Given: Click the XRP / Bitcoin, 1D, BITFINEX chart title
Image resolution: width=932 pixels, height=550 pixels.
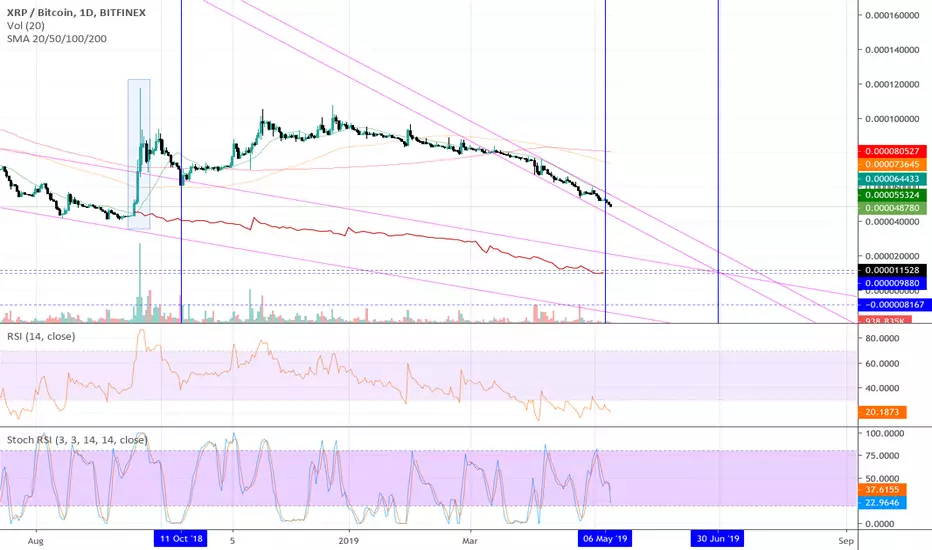Looking at the screenshot, I should pyautogui.click(x=76, y=12).
